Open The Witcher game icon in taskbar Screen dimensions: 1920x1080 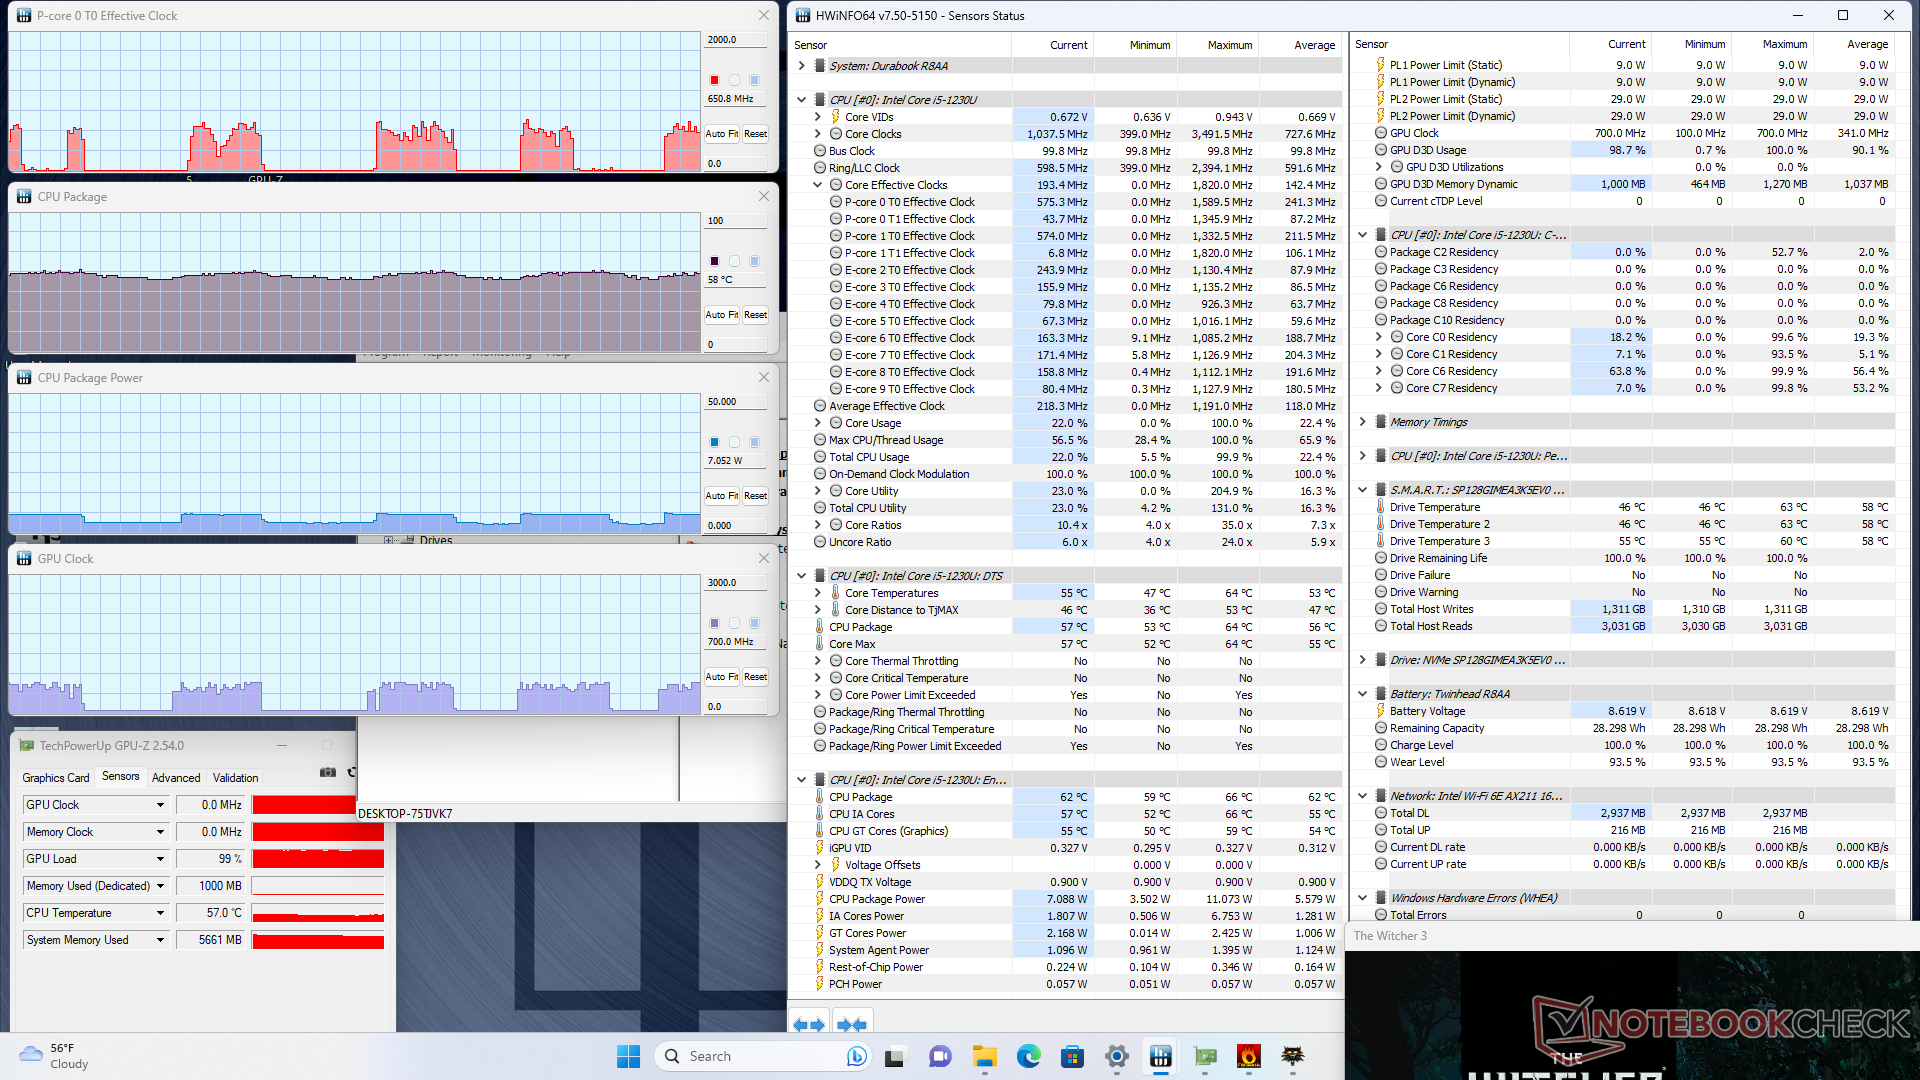[x=1293, y=1056]
